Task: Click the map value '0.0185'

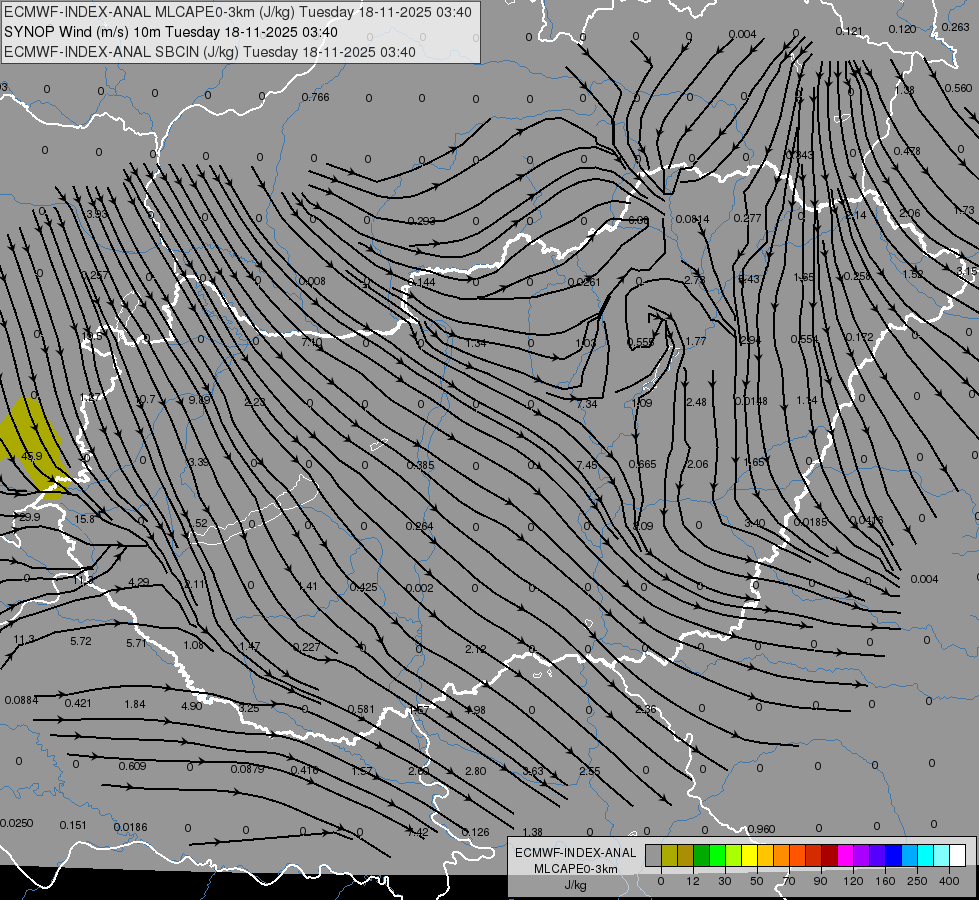Action: click(x=810, y=522)
